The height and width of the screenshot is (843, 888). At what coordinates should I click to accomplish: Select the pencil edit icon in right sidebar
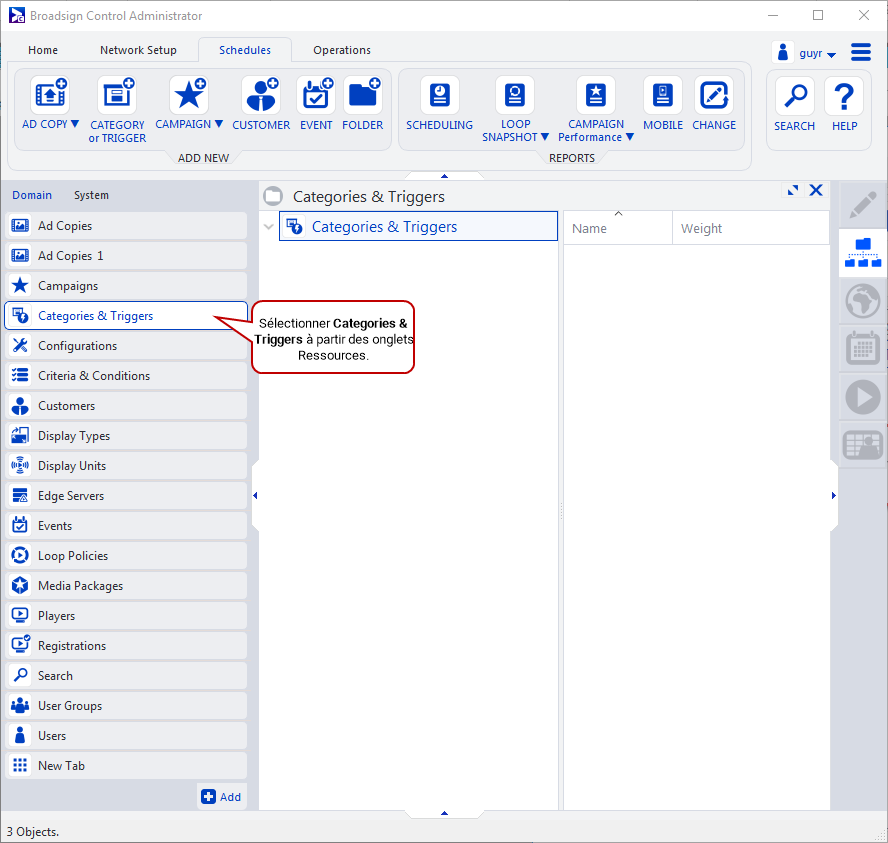point(861,205)
